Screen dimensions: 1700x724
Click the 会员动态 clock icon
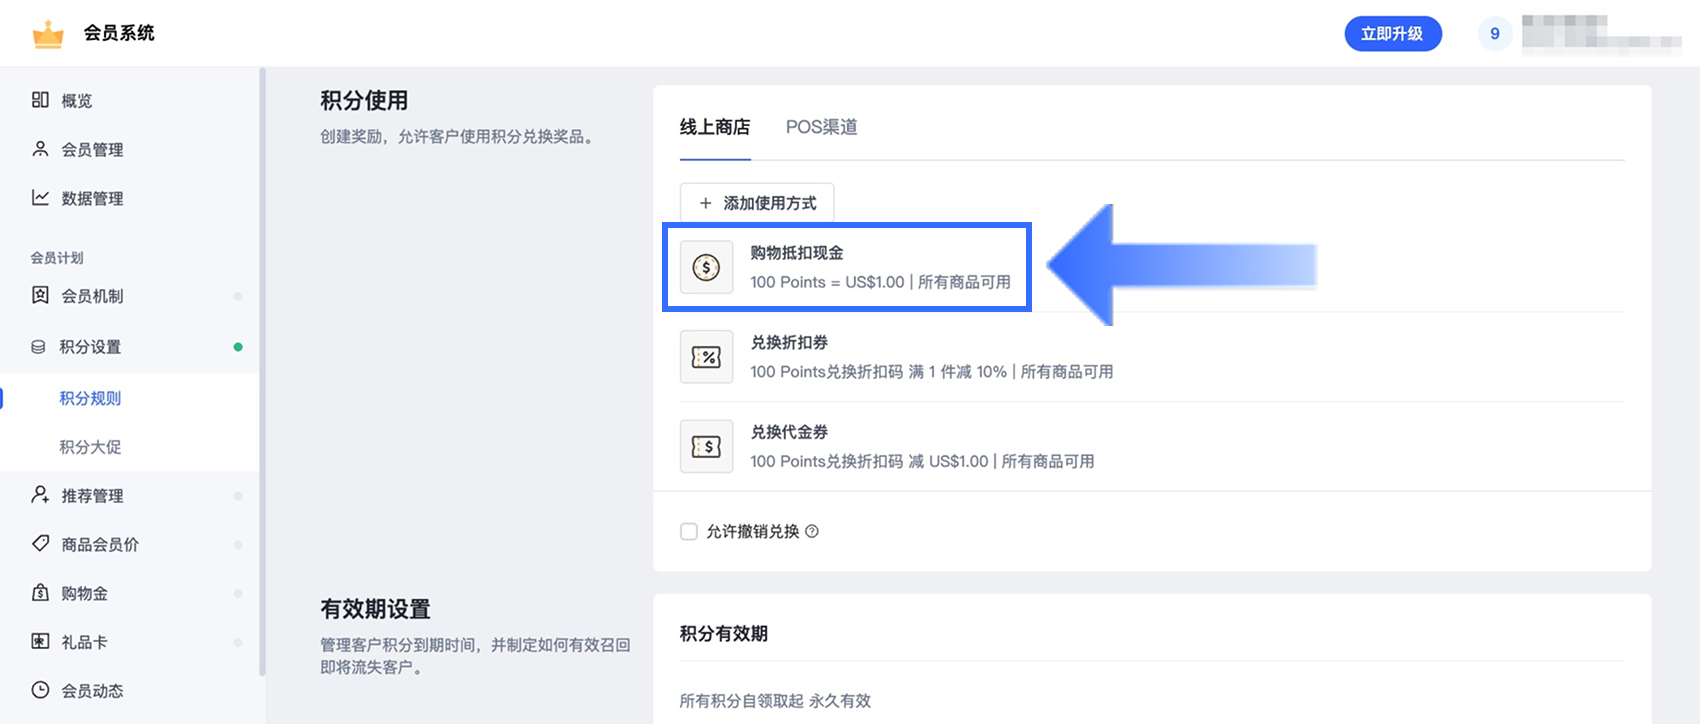coord(40,690)
